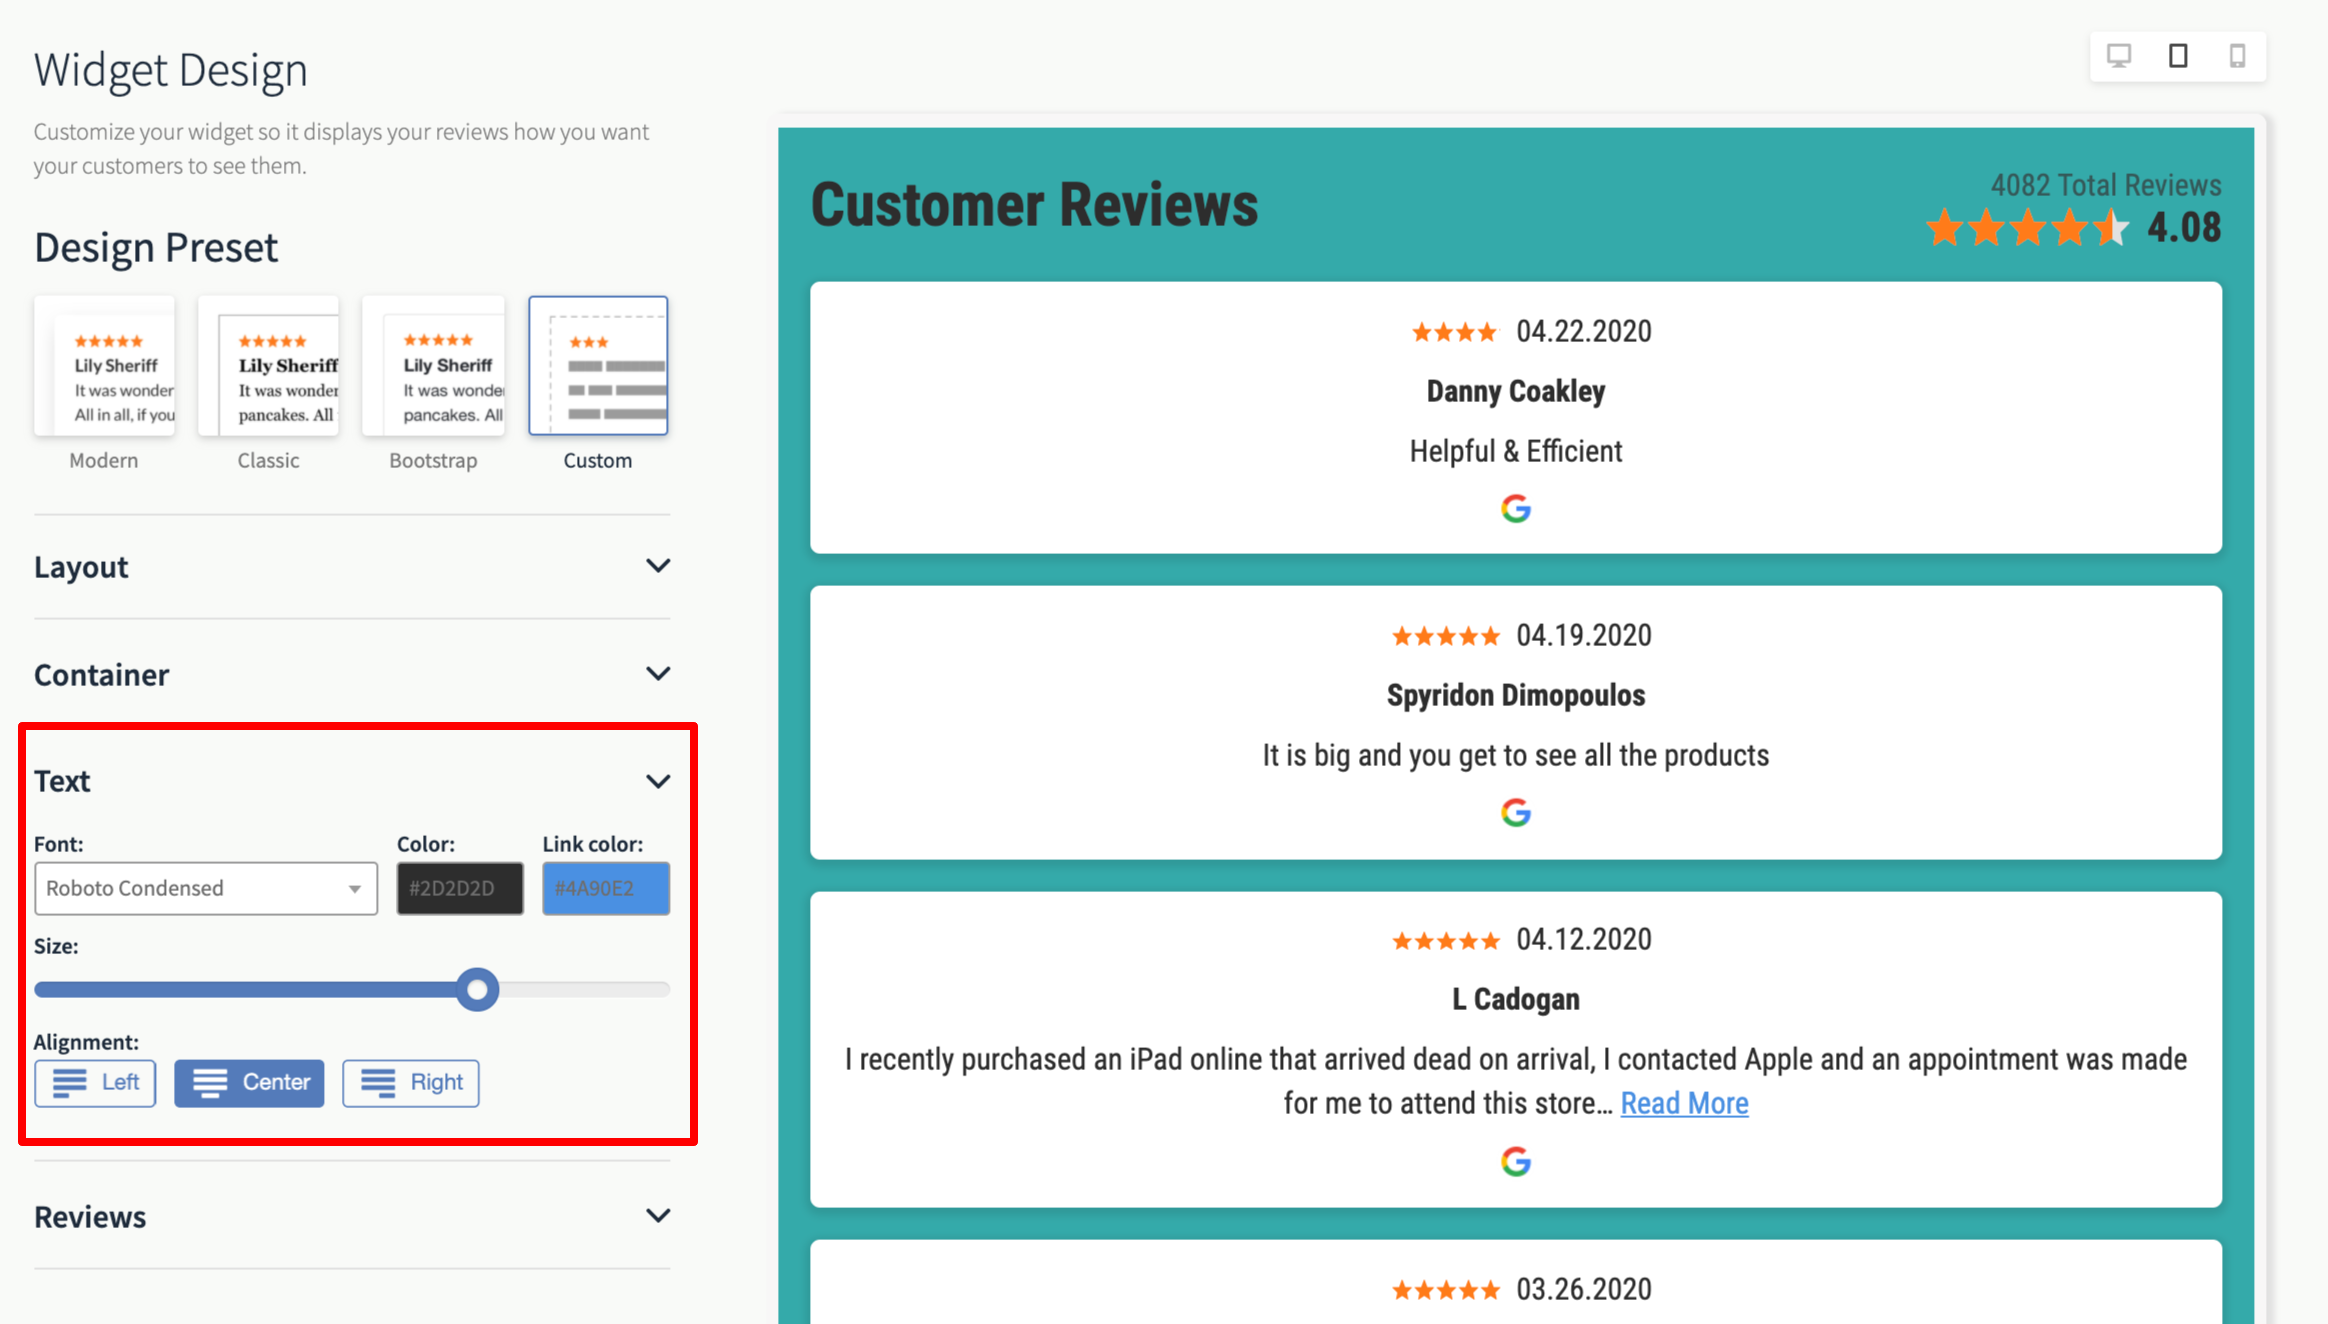The height and width of the screenshot is (1324, 2328).
Task: Click the Container section heading
Action: click(x=101, y=675)
